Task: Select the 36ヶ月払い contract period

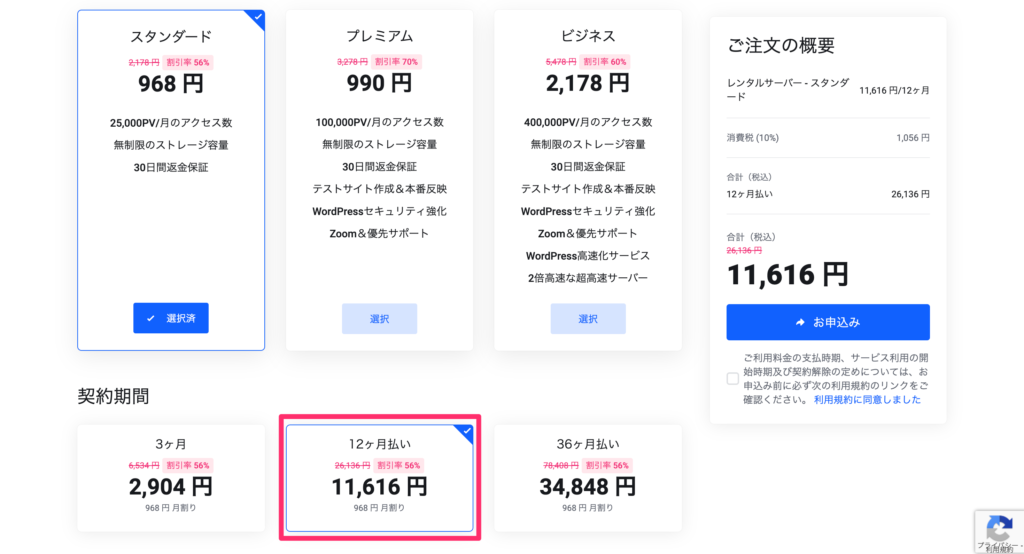Action: click(x=588, y=478)
